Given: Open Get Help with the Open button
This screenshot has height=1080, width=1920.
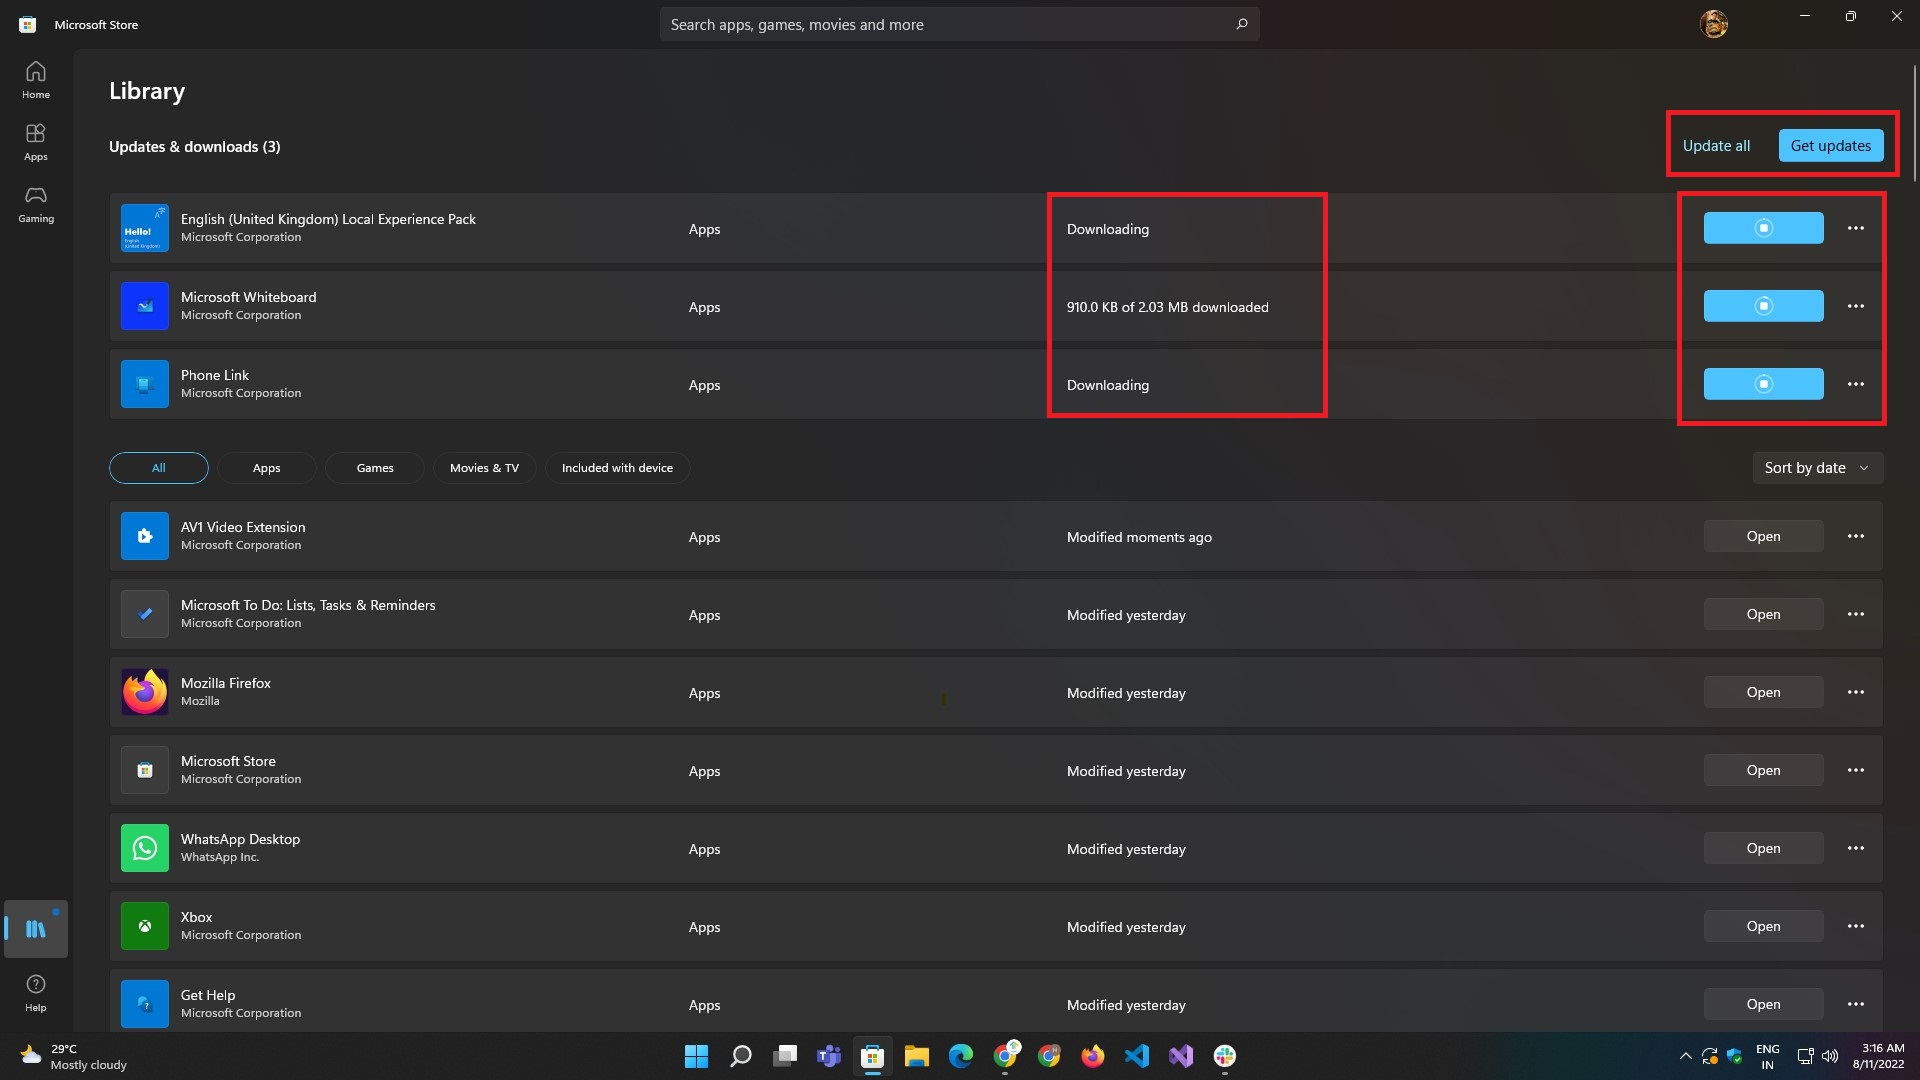Looking at the screenshot, I should pos(1763,1004).
